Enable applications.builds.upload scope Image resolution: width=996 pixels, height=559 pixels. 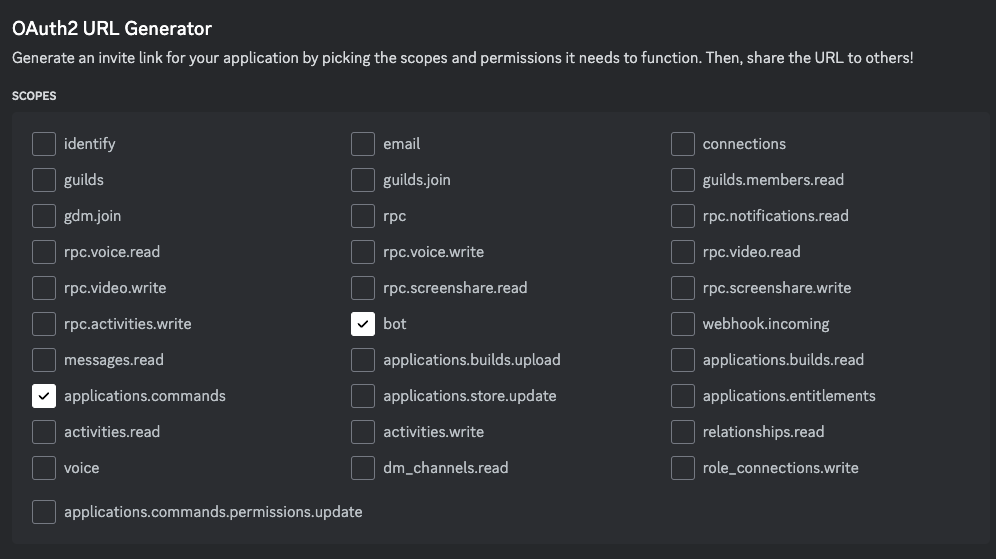tap(363, 360)
